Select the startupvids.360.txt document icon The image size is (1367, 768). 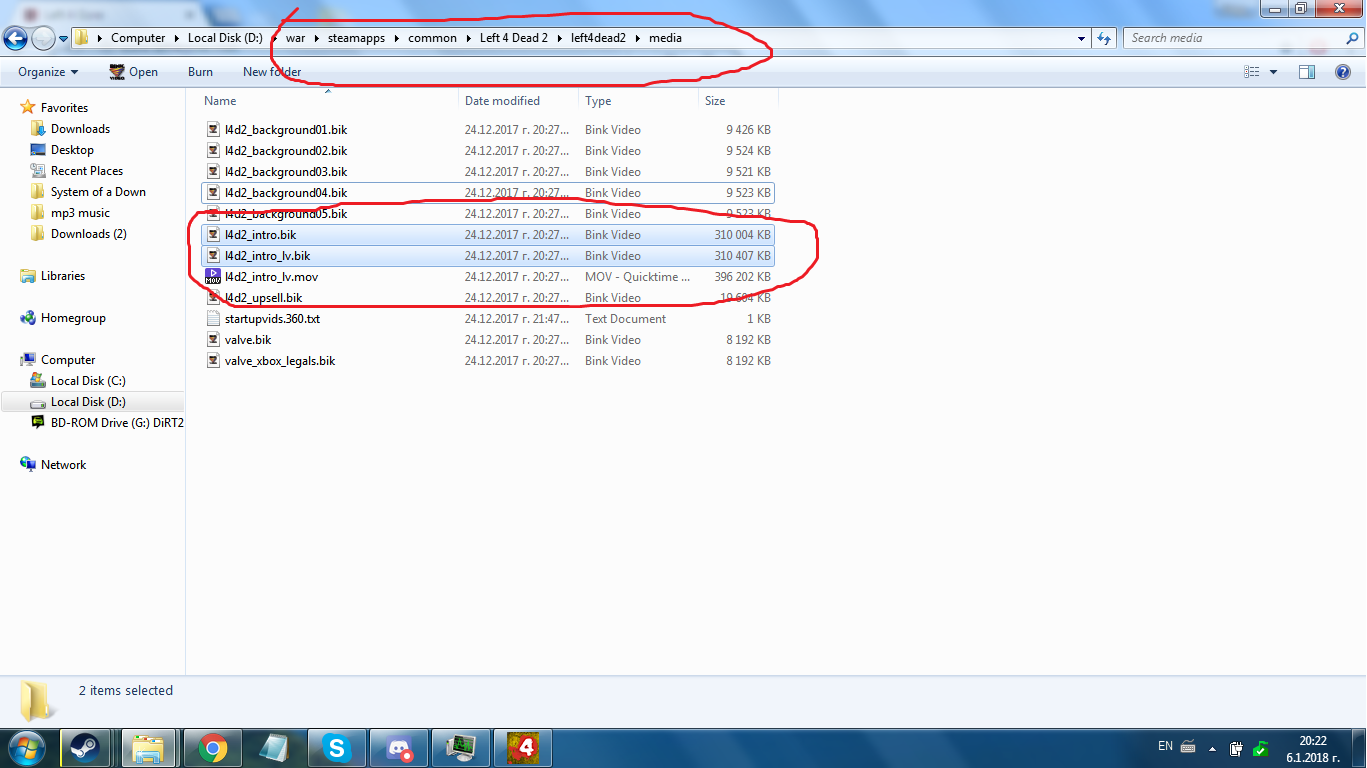[213, 319]
